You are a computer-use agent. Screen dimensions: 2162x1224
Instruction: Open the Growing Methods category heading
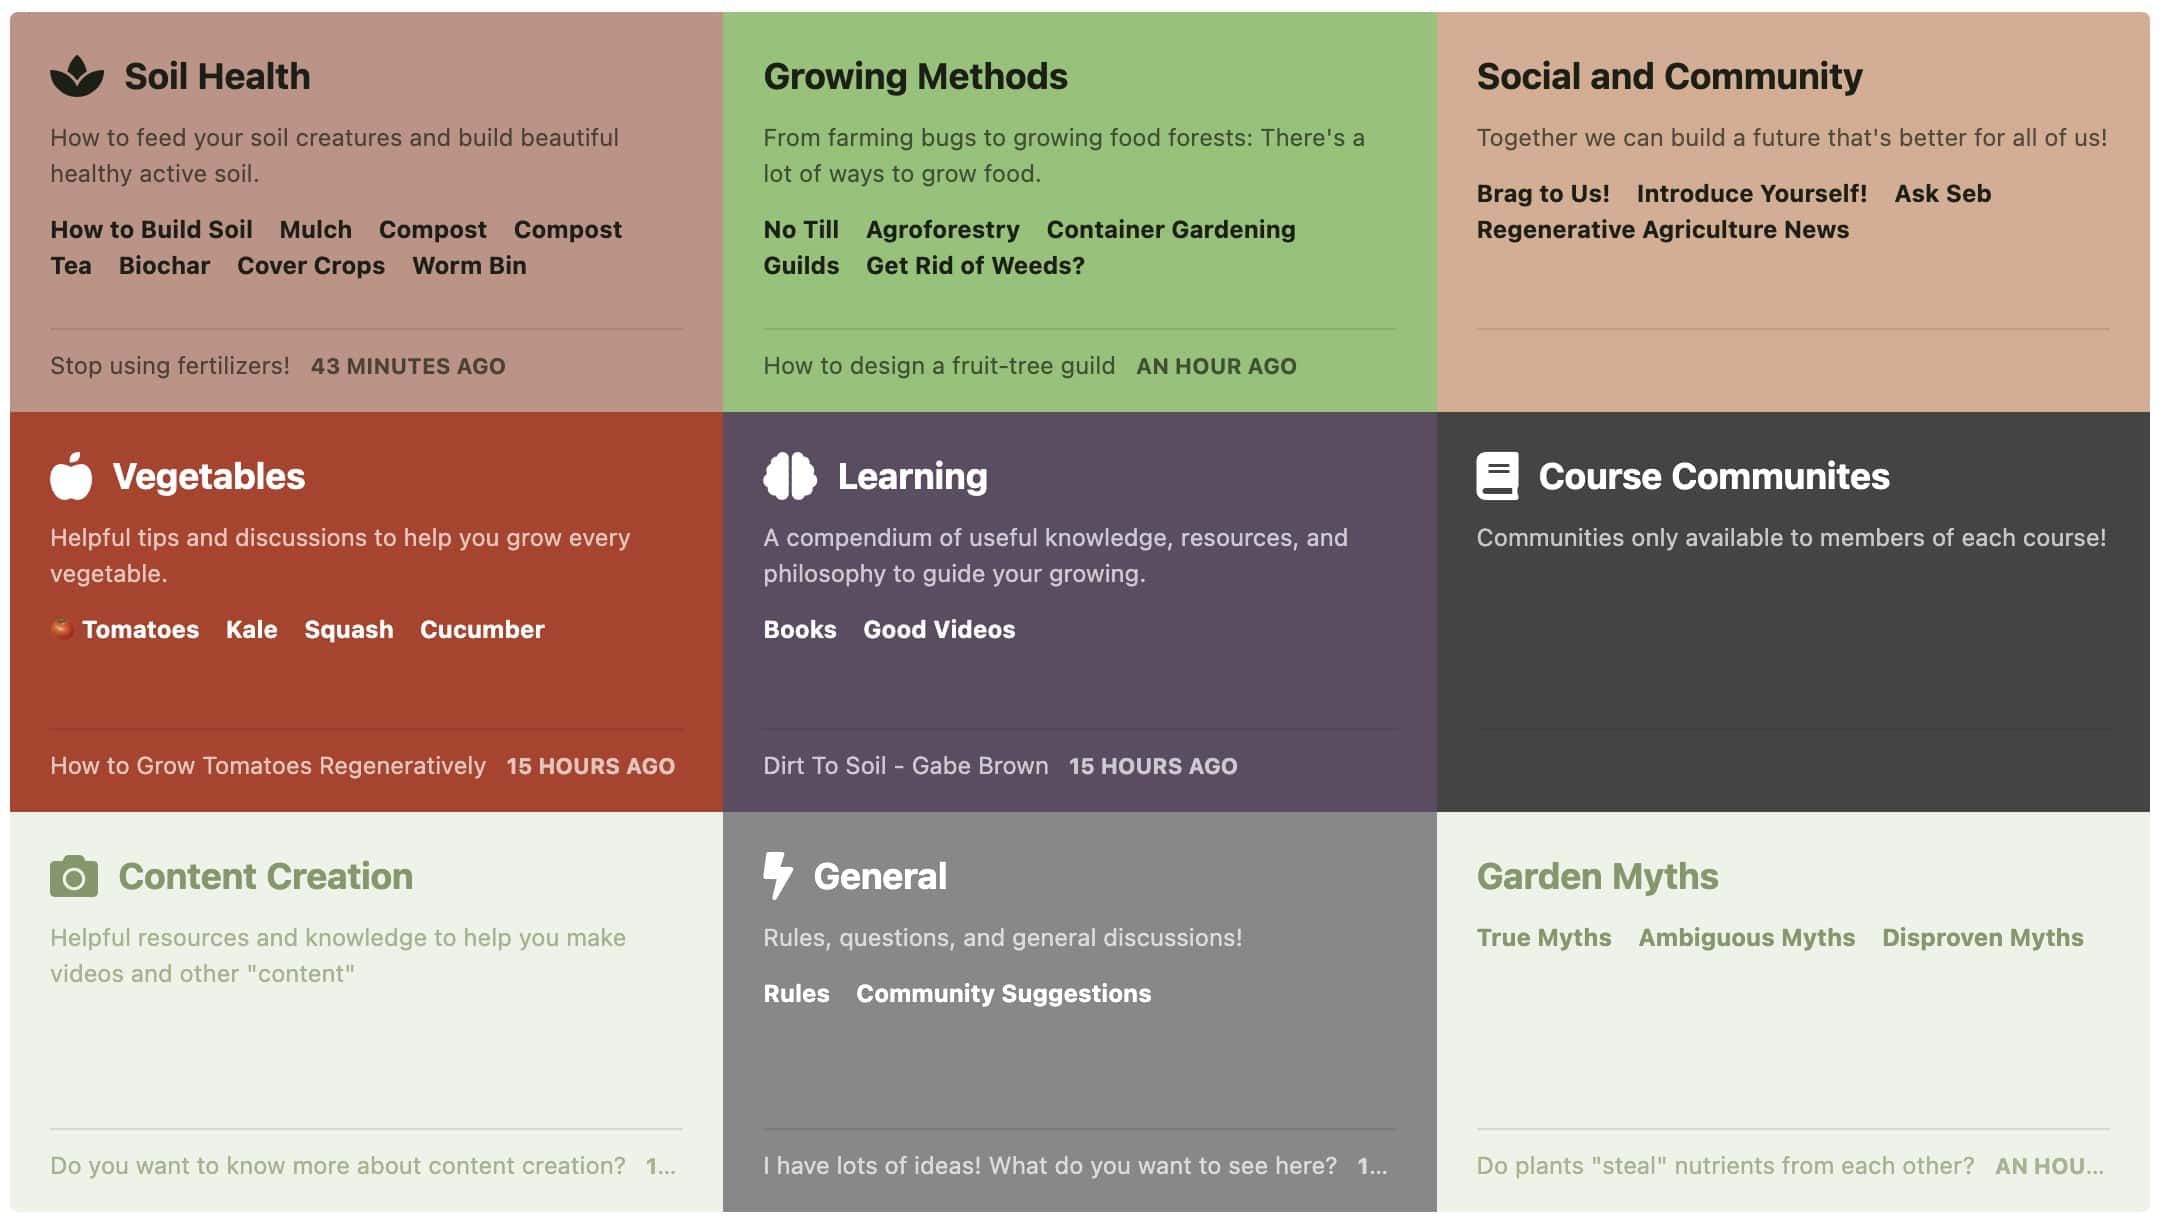tap(915, 76)
